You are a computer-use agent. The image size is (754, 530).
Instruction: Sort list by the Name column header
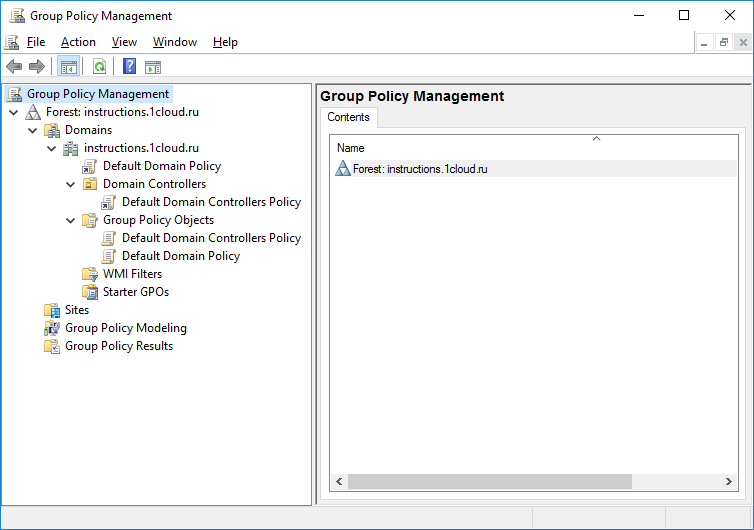pos(351,148)
